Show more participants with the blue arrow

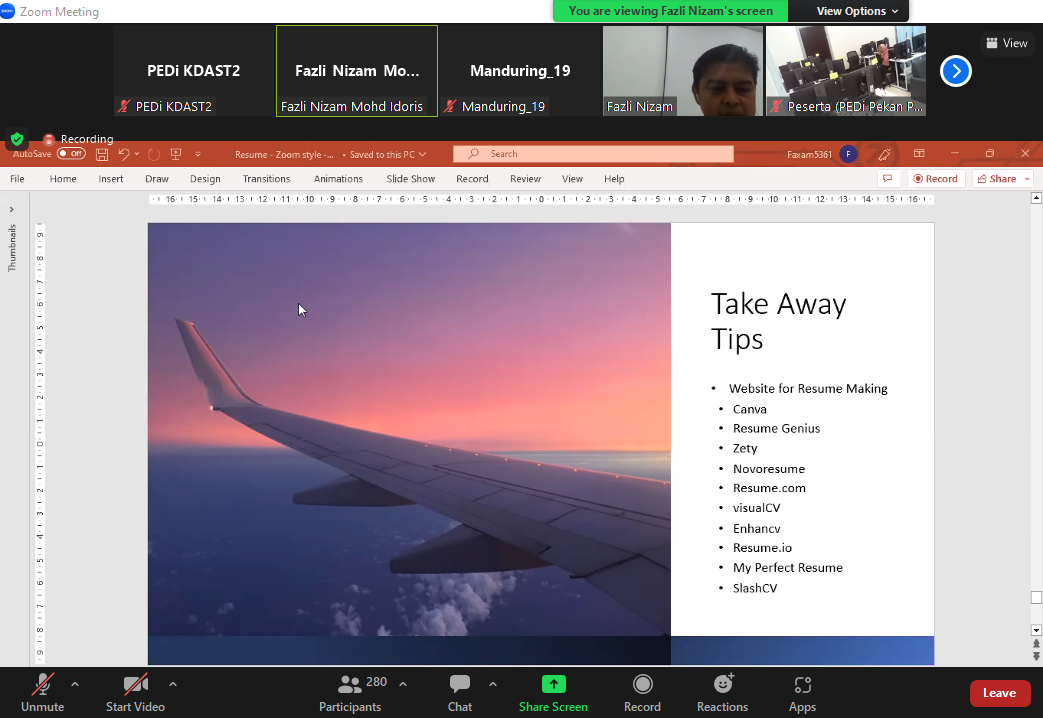pos(956,71)
